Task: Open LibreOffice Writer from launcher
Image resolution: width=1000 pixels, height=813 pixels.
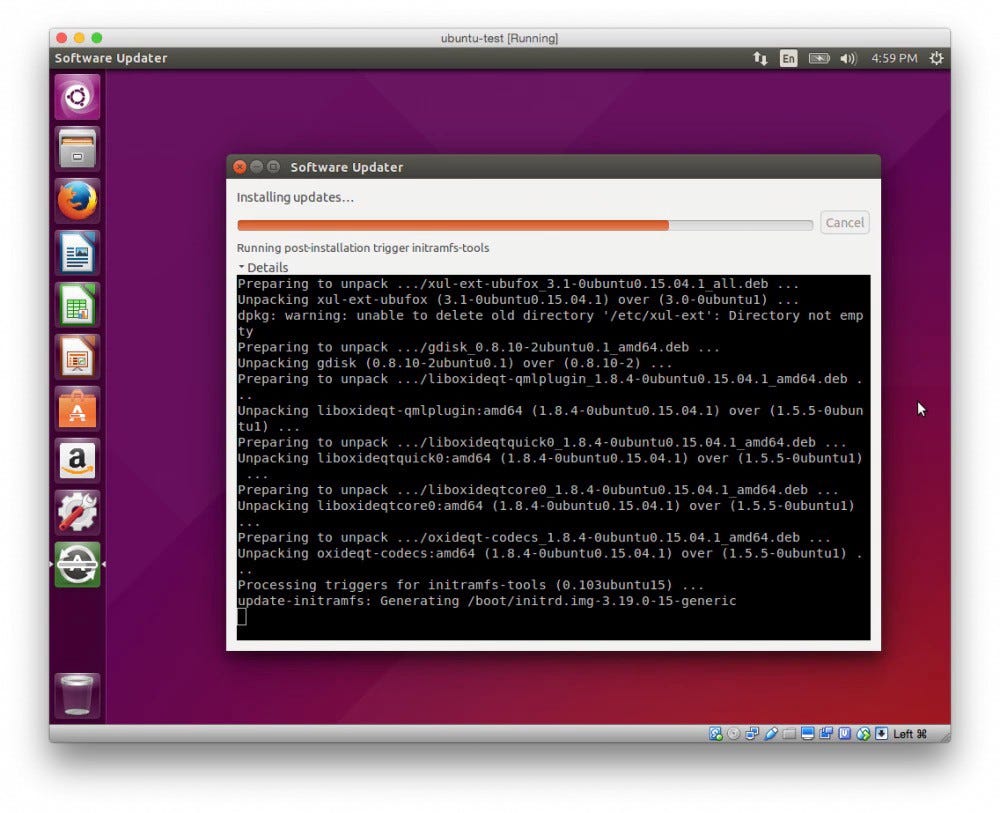Action: [77, 253]
